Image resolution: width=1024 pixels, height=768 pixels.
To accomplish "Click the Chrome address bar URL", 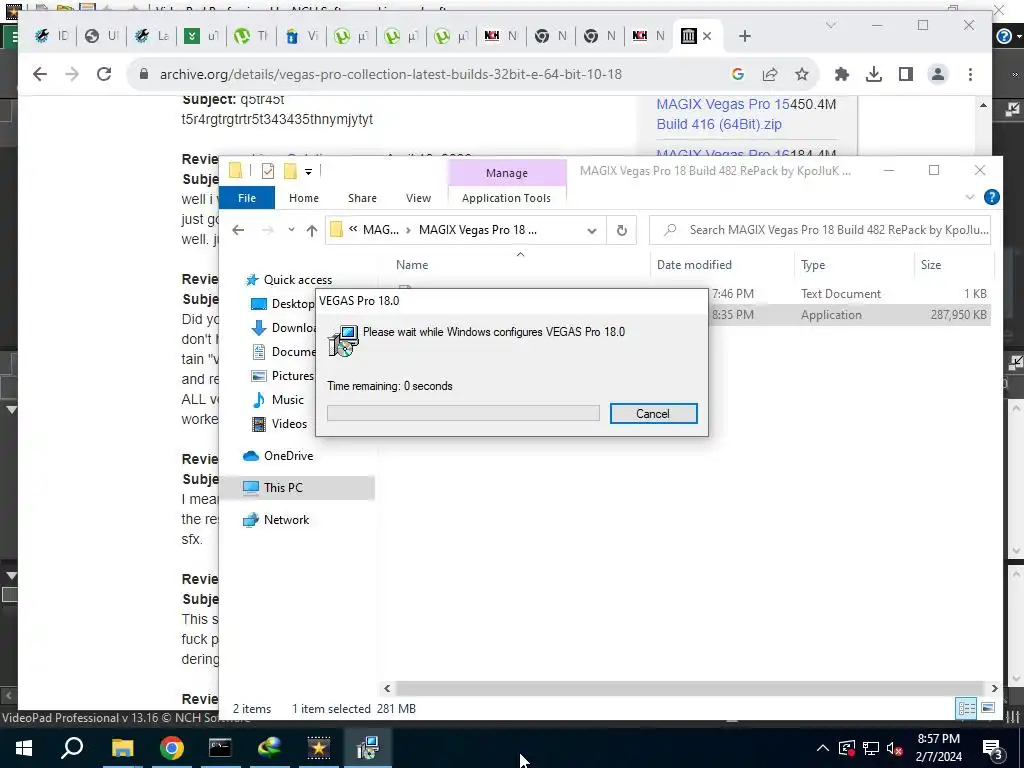I will point(391,74).
